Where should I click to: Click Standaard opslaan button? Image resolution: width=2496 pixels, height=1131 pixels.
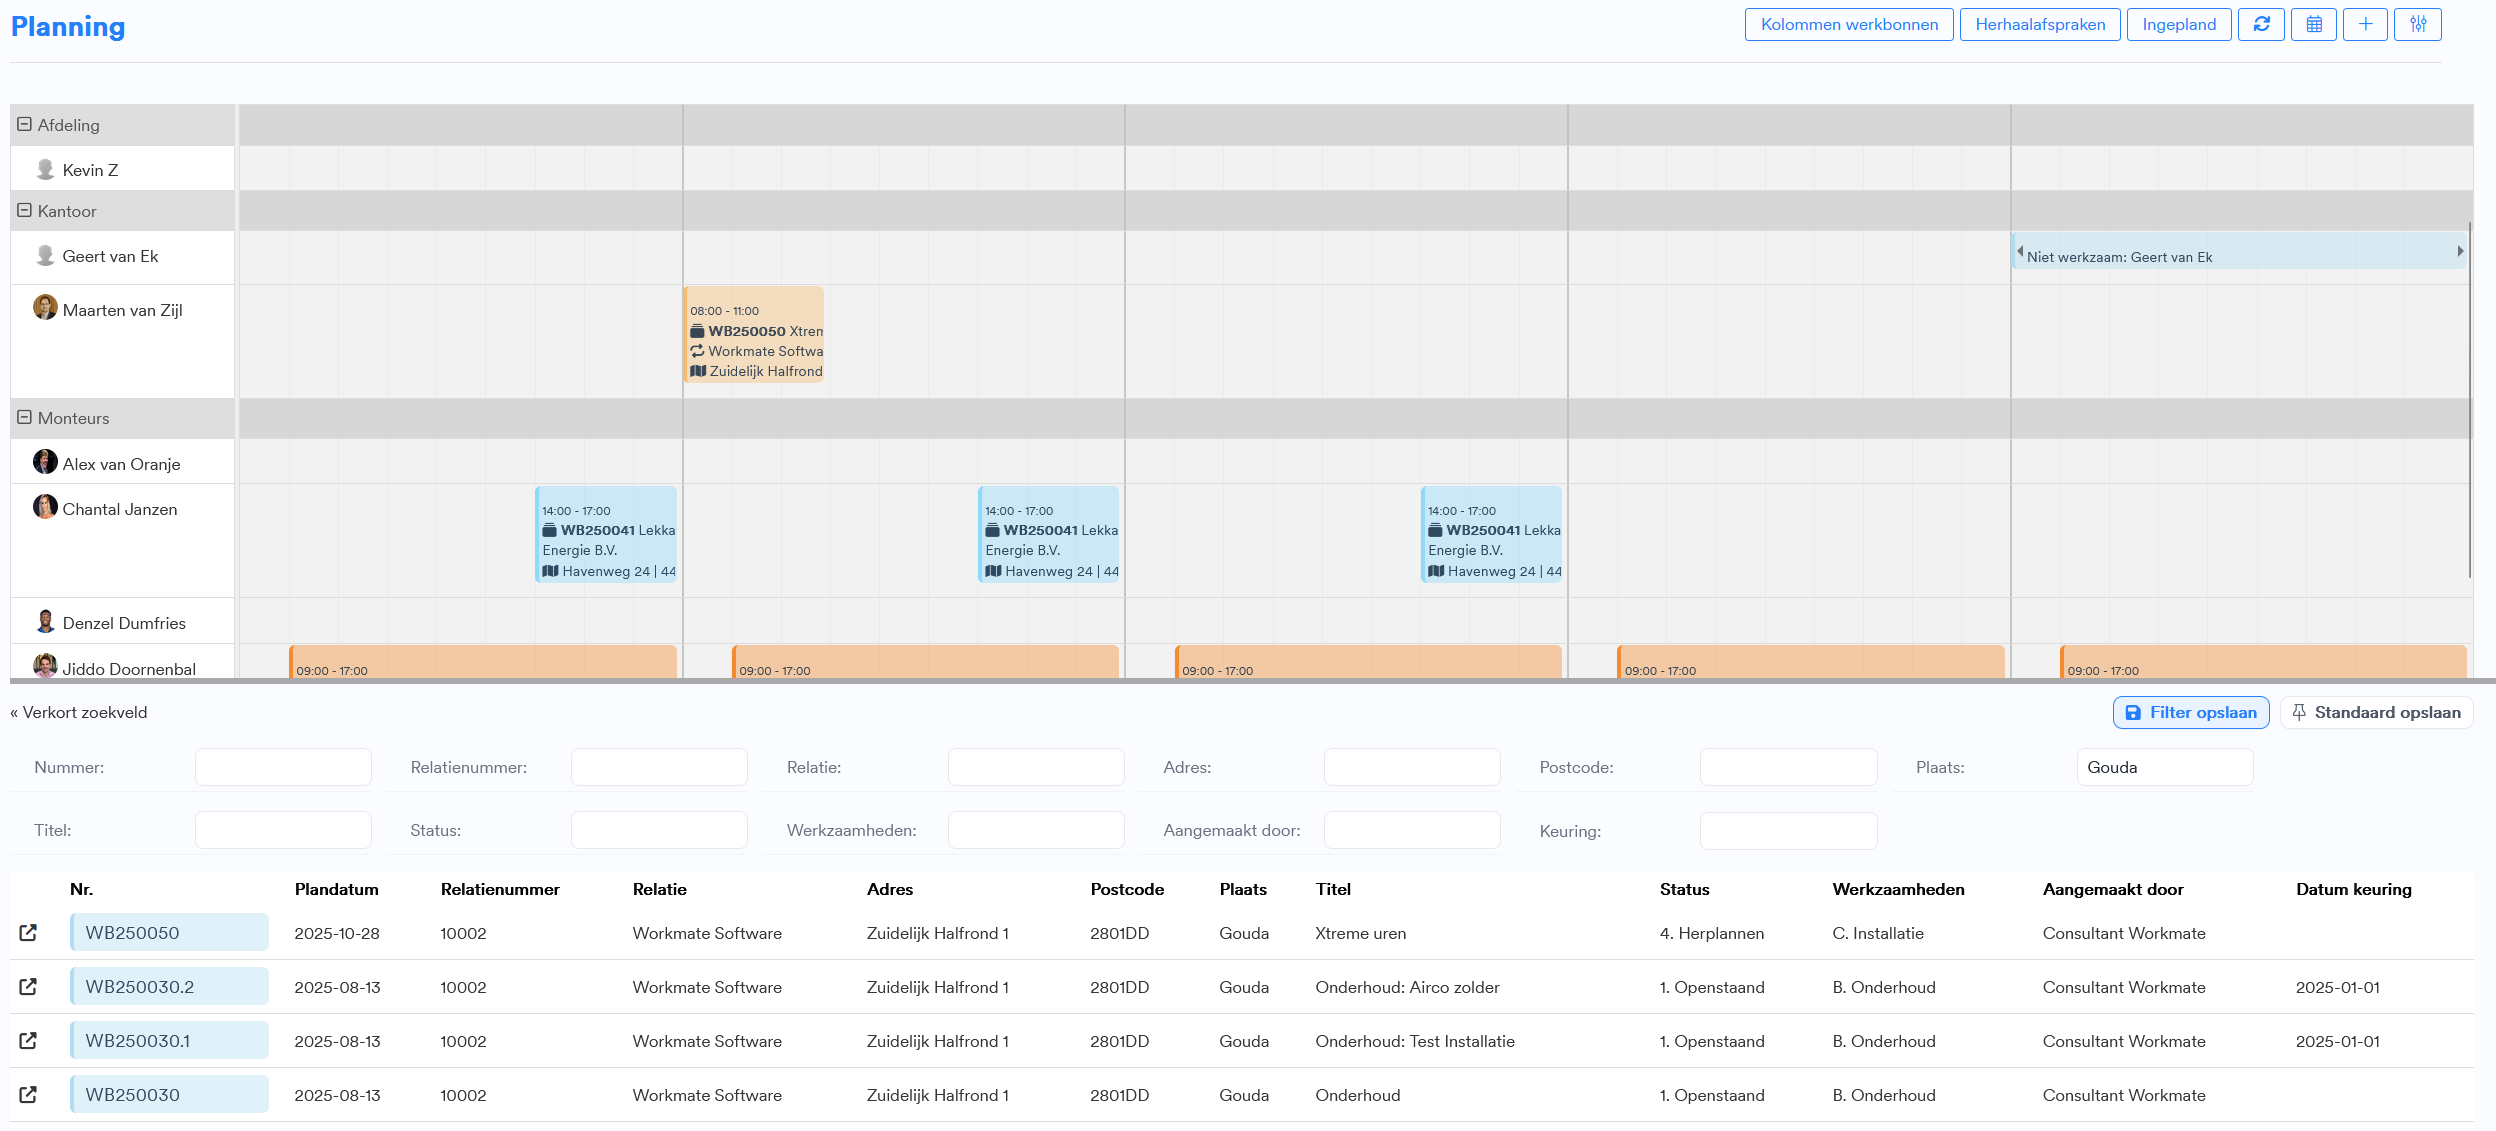2375,712
